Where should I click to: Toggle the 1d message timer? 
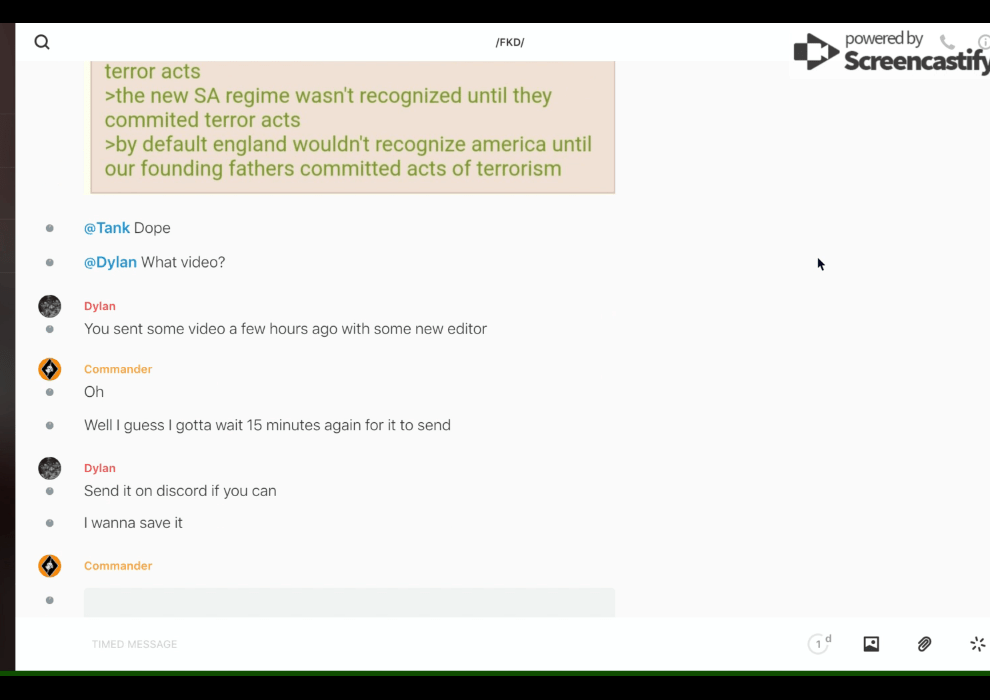pyautogui.click(x=819, y=644)
